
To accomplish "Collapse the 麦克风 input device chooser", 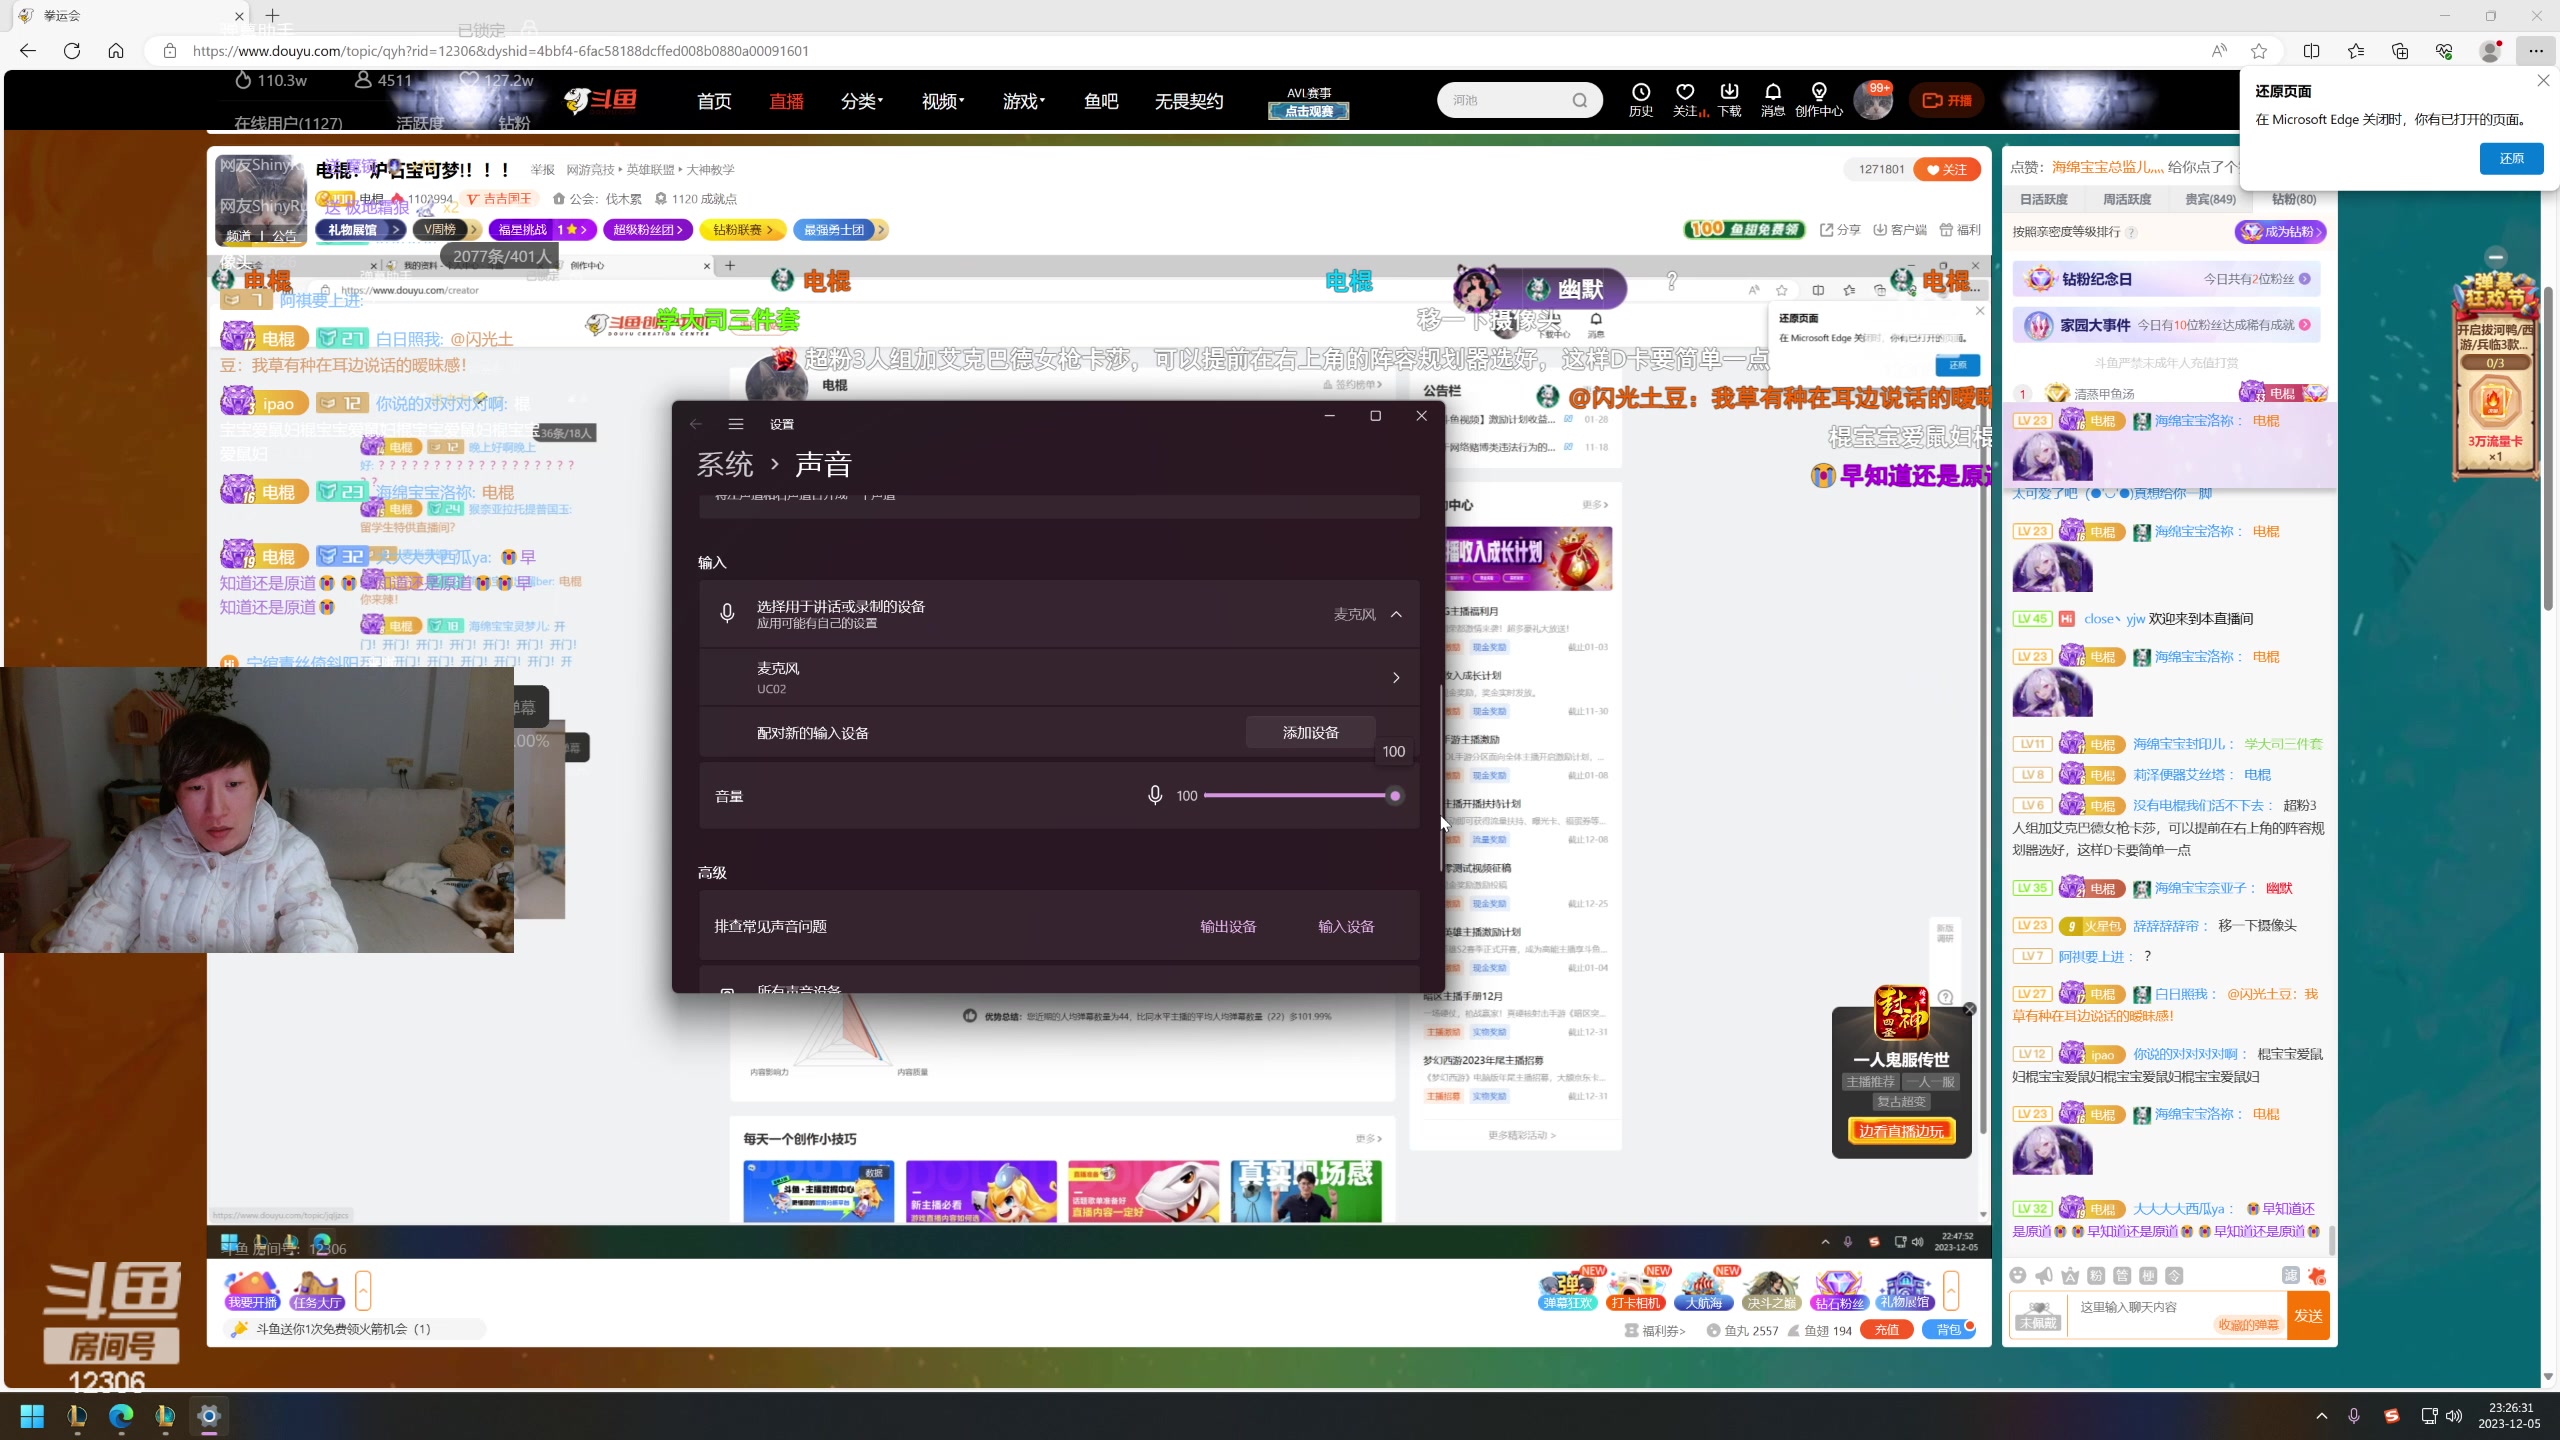I will pos(1396,614).
